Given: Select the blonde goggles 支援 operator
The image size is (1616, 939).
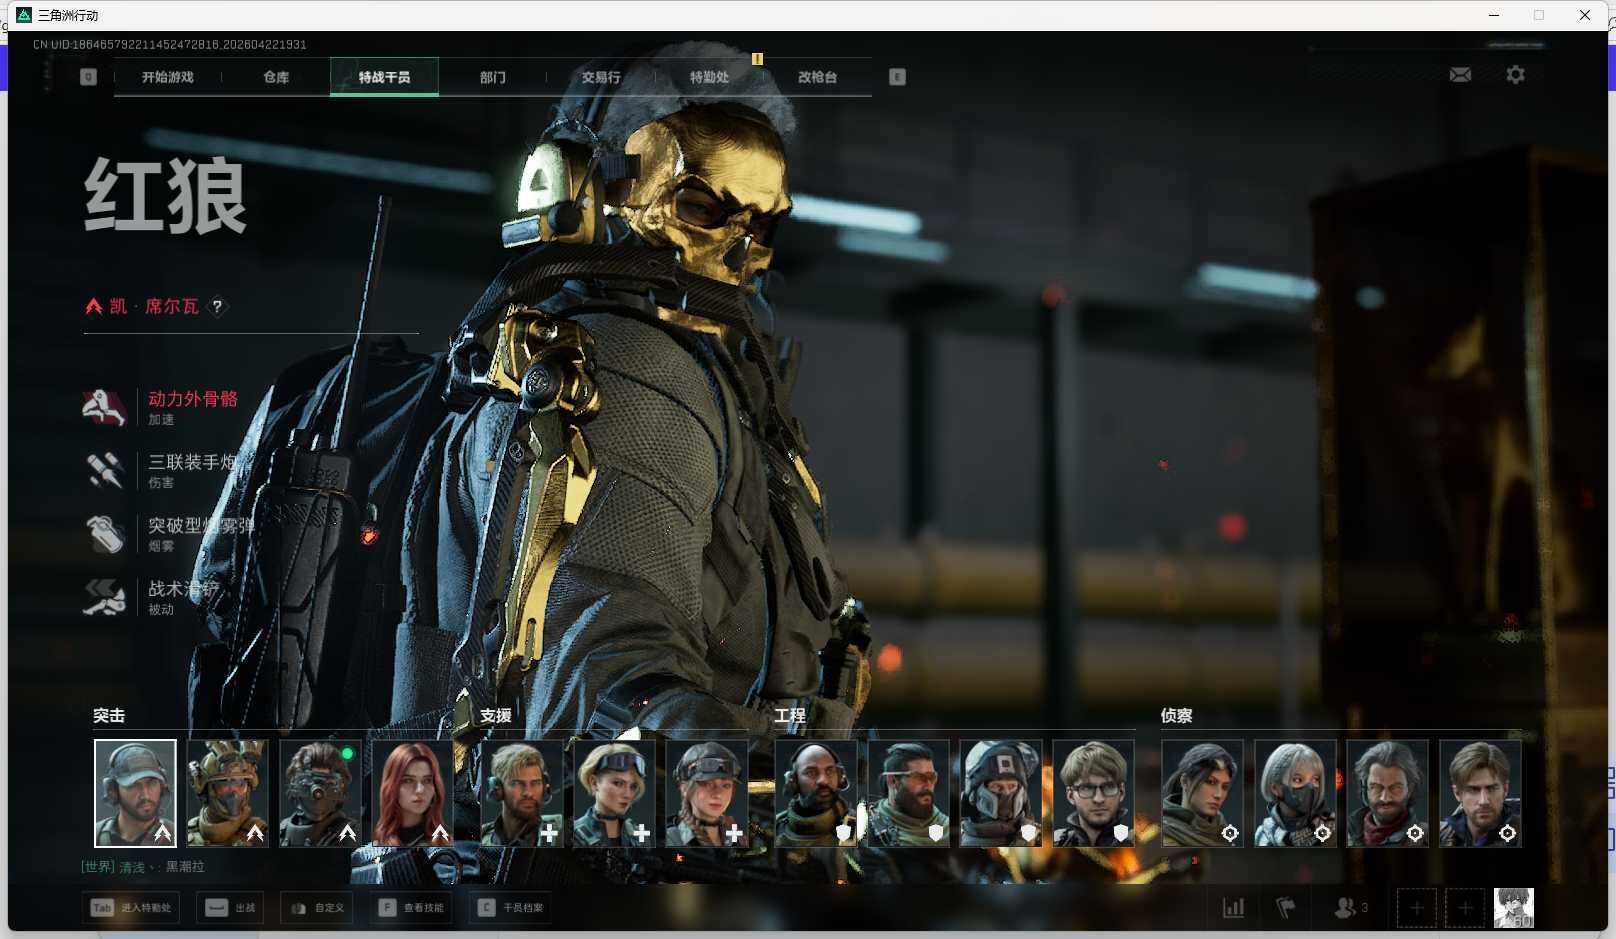Looking at the screenshot, I should (614, 793).
